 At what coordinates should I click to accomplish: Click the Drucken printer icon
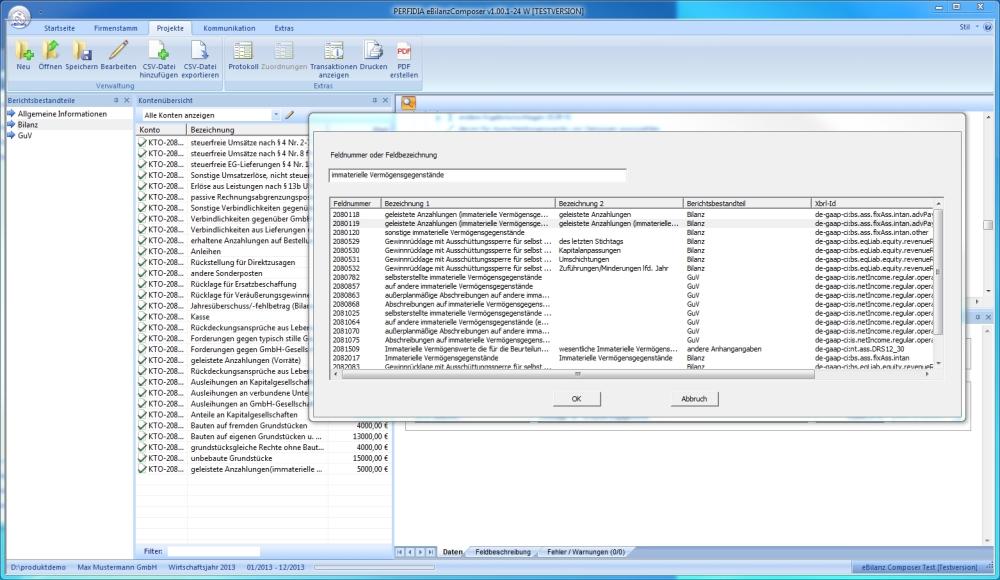[373, 51]
